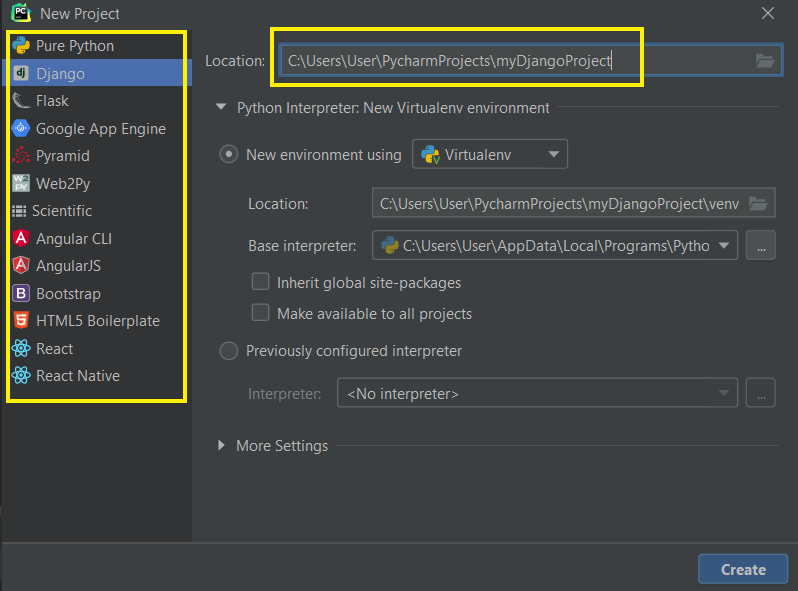Image resolution: width=798 pixels, height=591 pixels.
Task: Enable Inherit global site-packages checkbox
Action: click(x=261, y=282)
